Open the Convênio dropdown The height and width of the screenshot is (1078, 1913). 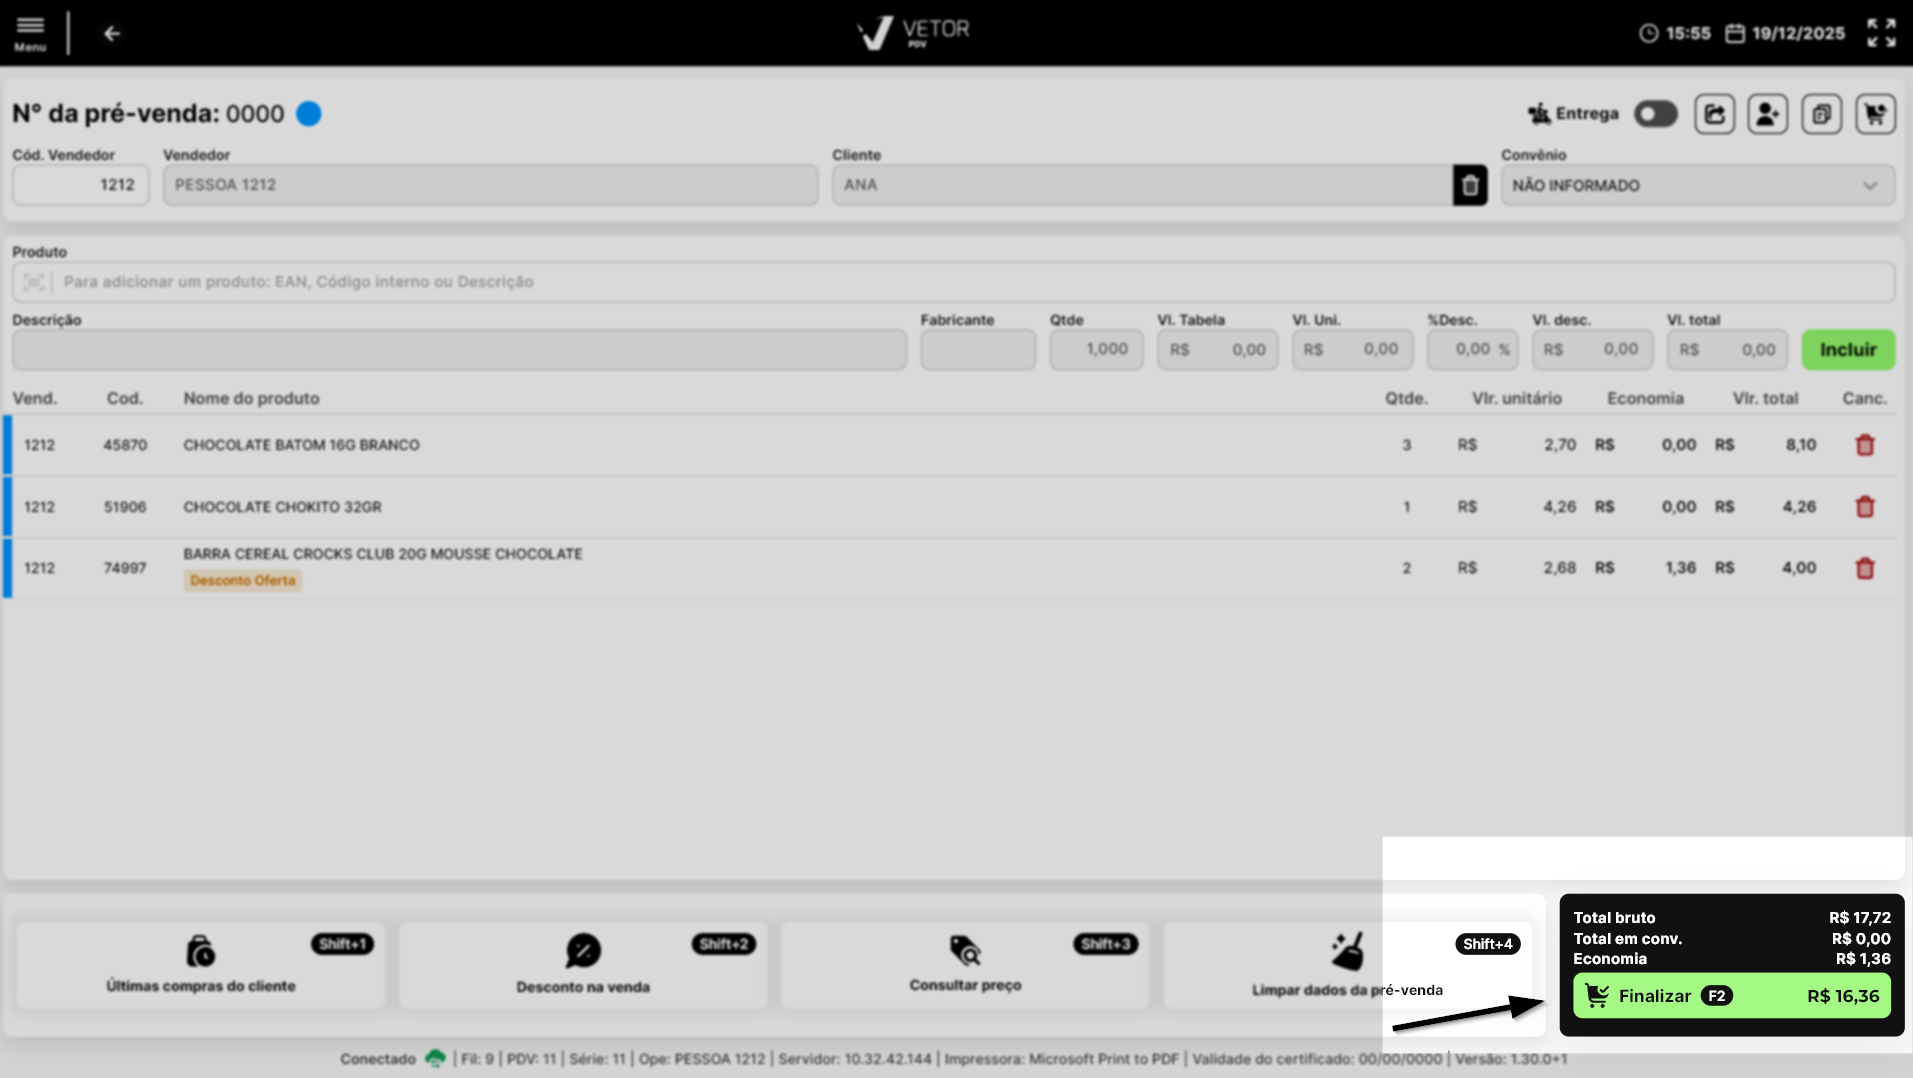click(1697, 185)
